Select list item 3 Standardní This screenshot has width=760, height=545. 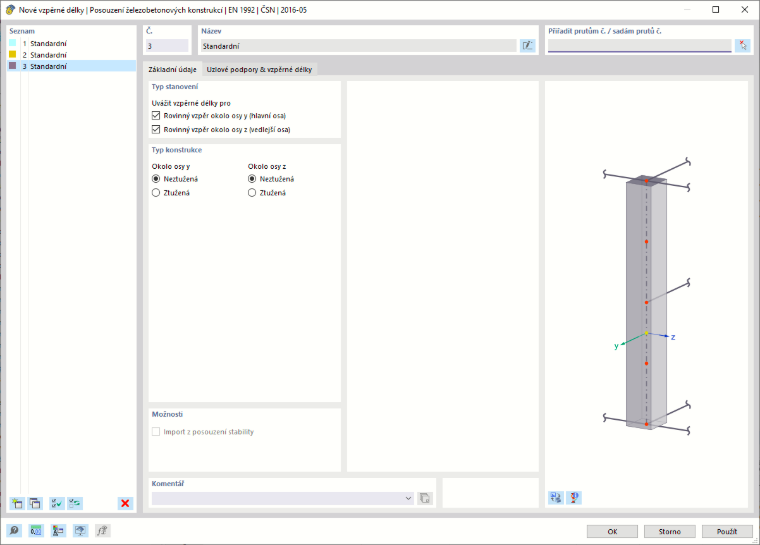(72, 66)
